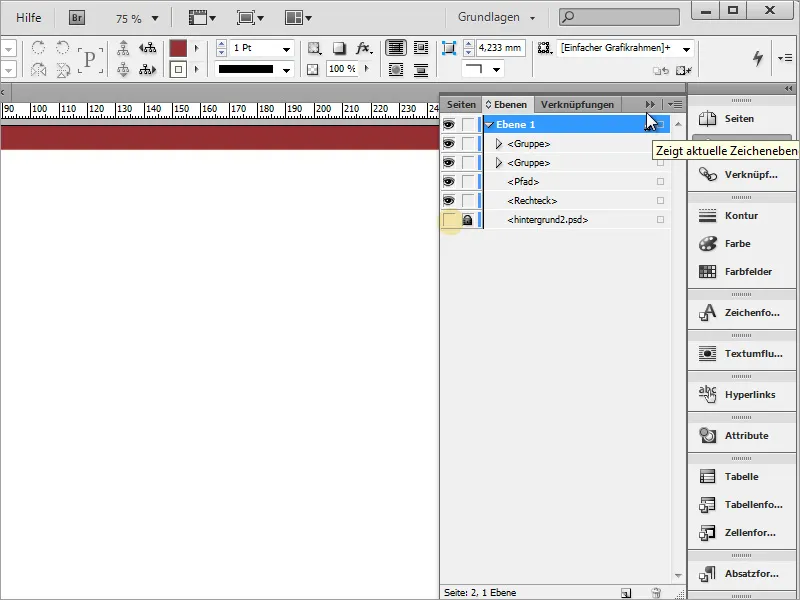Viewport: 800px width, 600px height.
Task: Create new layer icon at panel bottom
Action: click(x=626, y=593)
